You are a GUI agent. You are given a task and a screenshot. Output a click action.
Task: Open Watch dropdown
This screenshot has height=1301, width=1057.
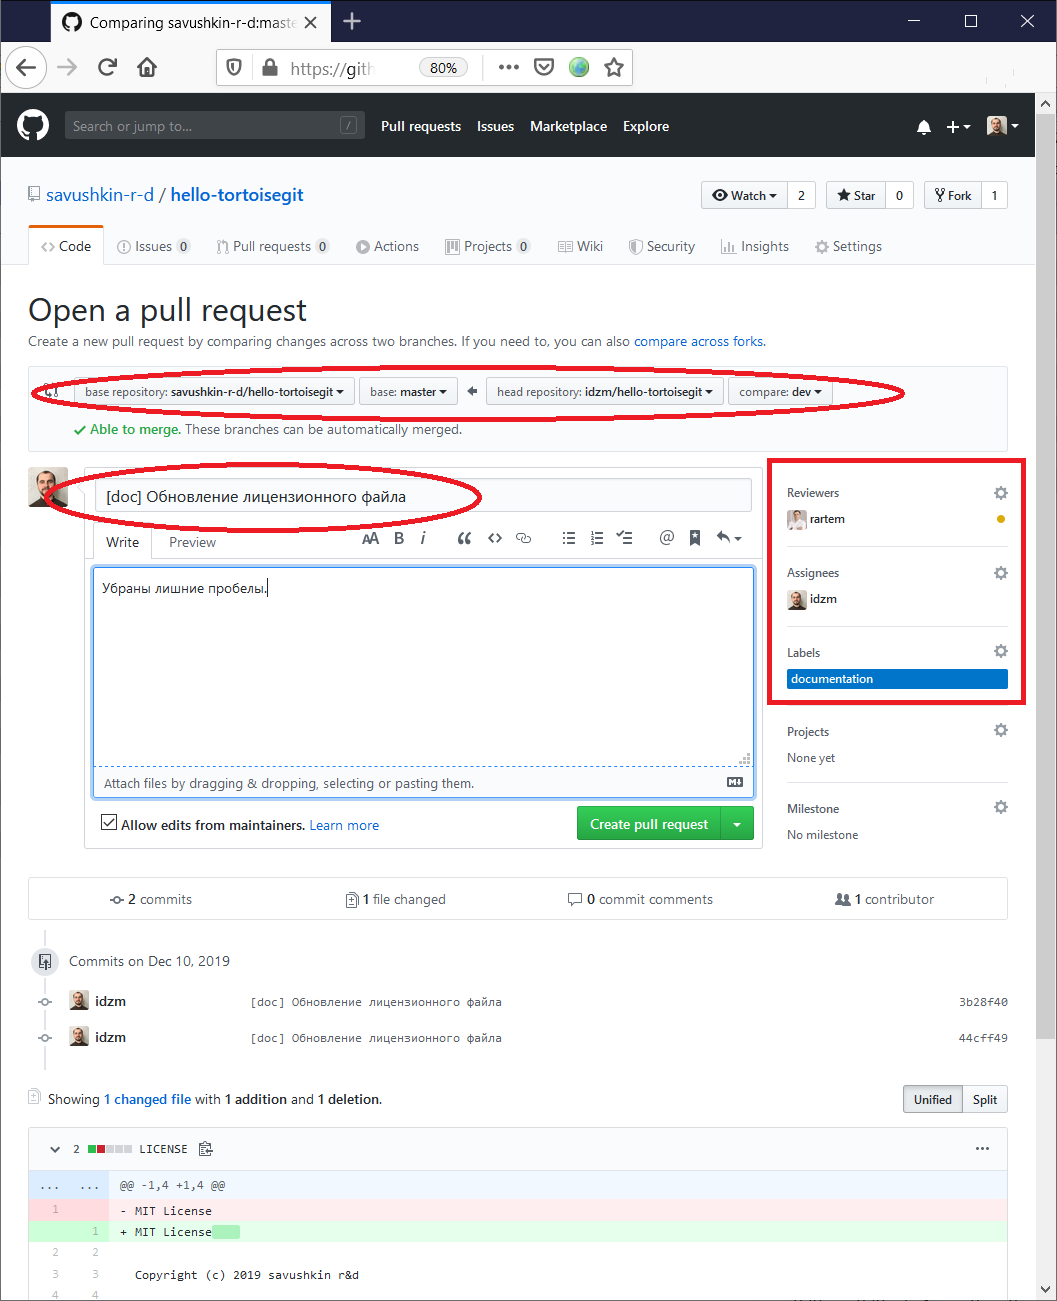pos(744,195)
